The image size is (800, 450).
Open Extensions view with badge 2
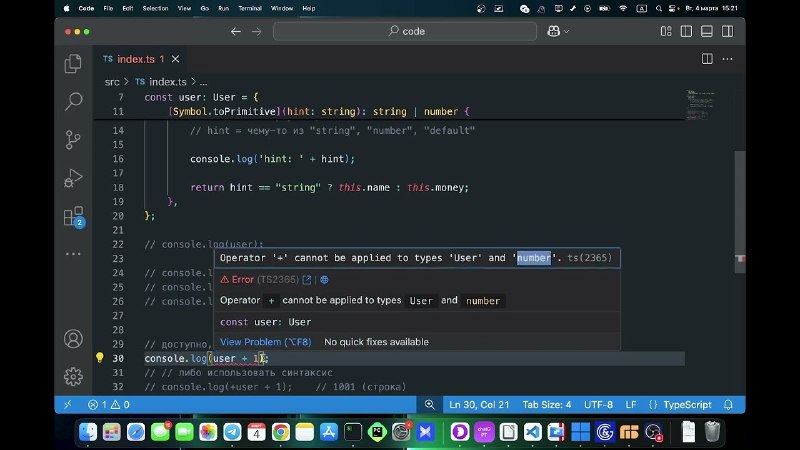click(74, 216)
